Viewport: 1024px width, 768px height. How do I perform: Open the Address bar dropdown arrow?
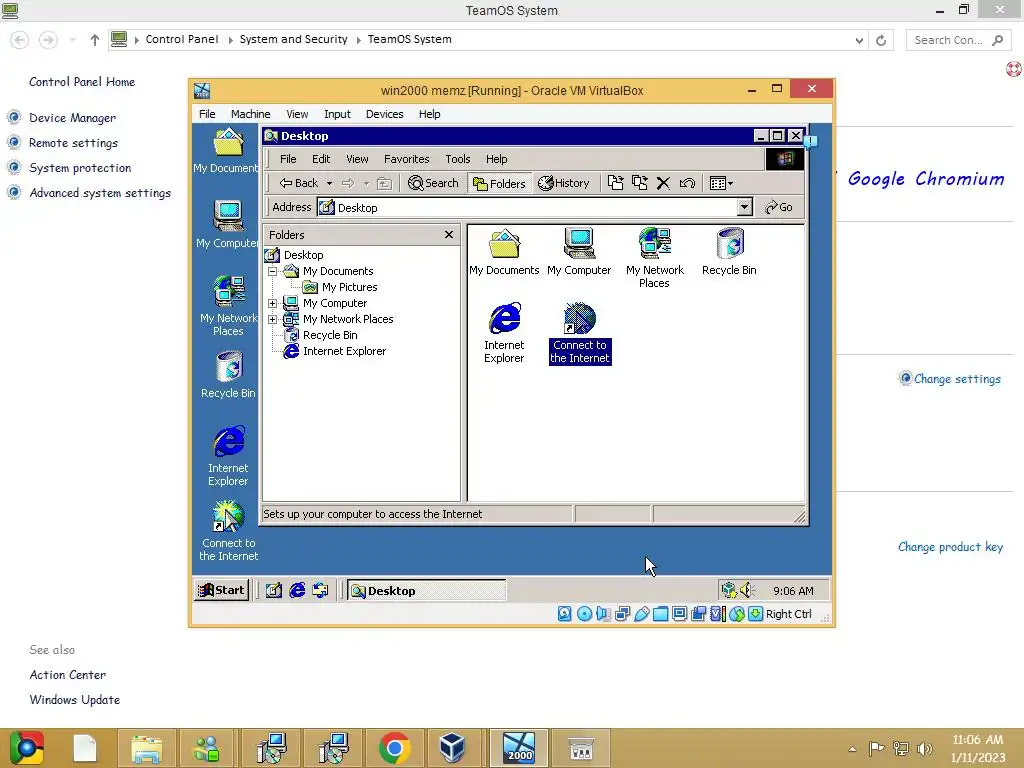(744, 207)
